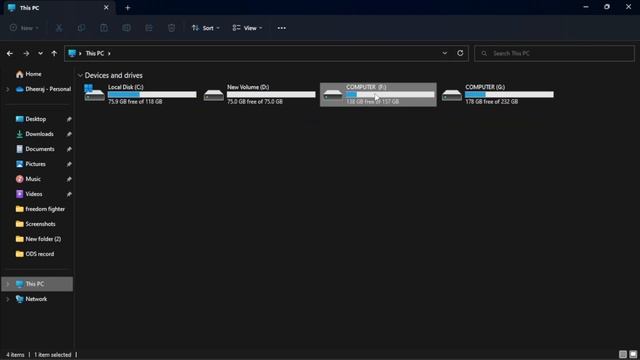
Task: Close the This PC tab
Action: [x=106, y=7]
